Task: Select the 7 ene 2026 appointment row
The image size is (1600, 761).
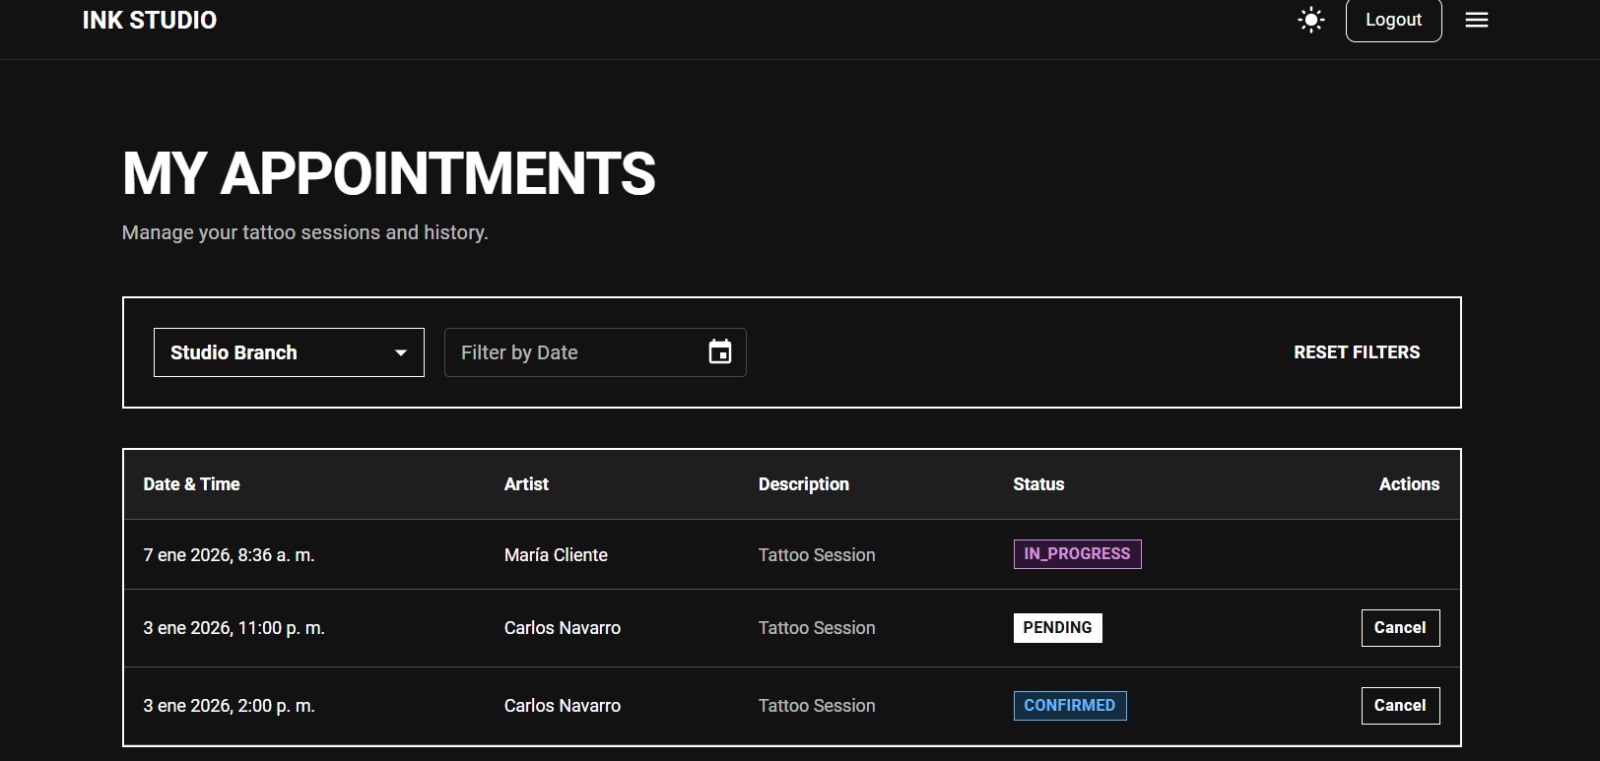Action: [x=229, y=555]
